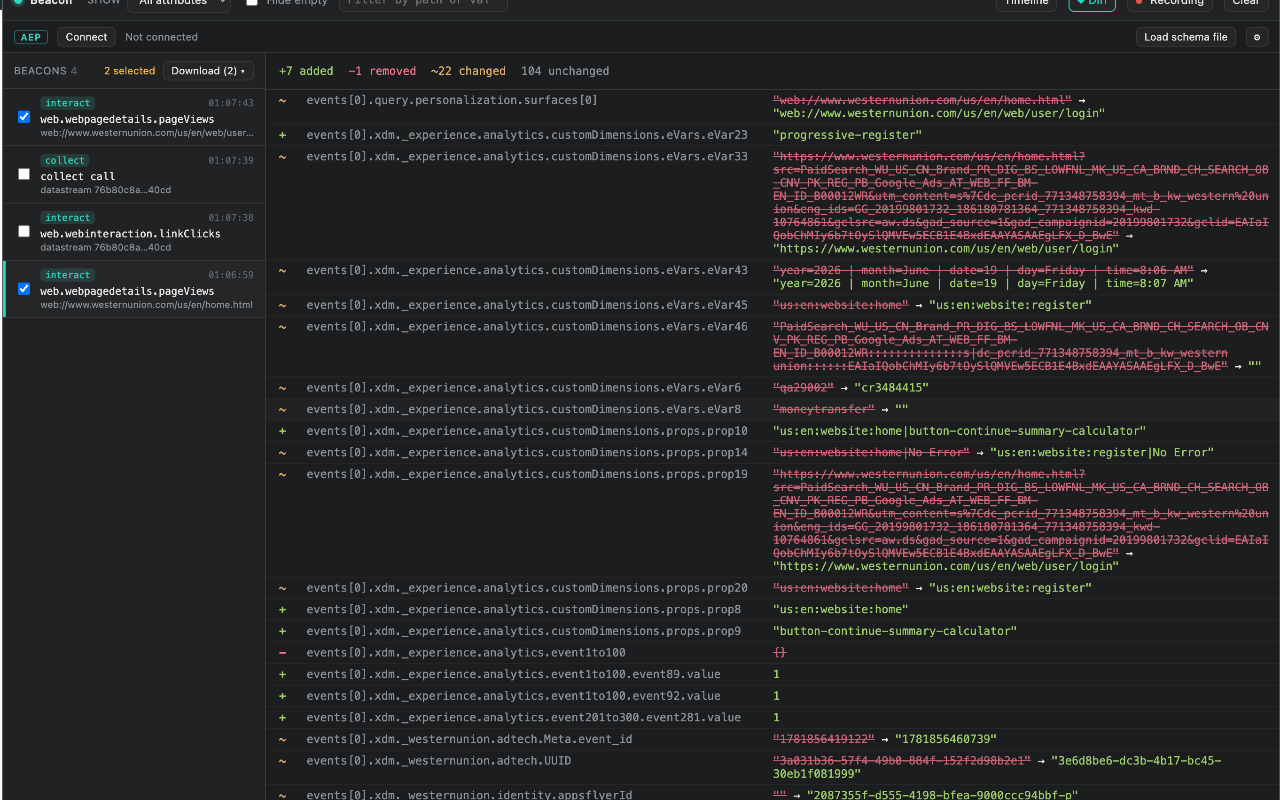
Task: Click the green 'collect' tag
Action: [65, 160]
